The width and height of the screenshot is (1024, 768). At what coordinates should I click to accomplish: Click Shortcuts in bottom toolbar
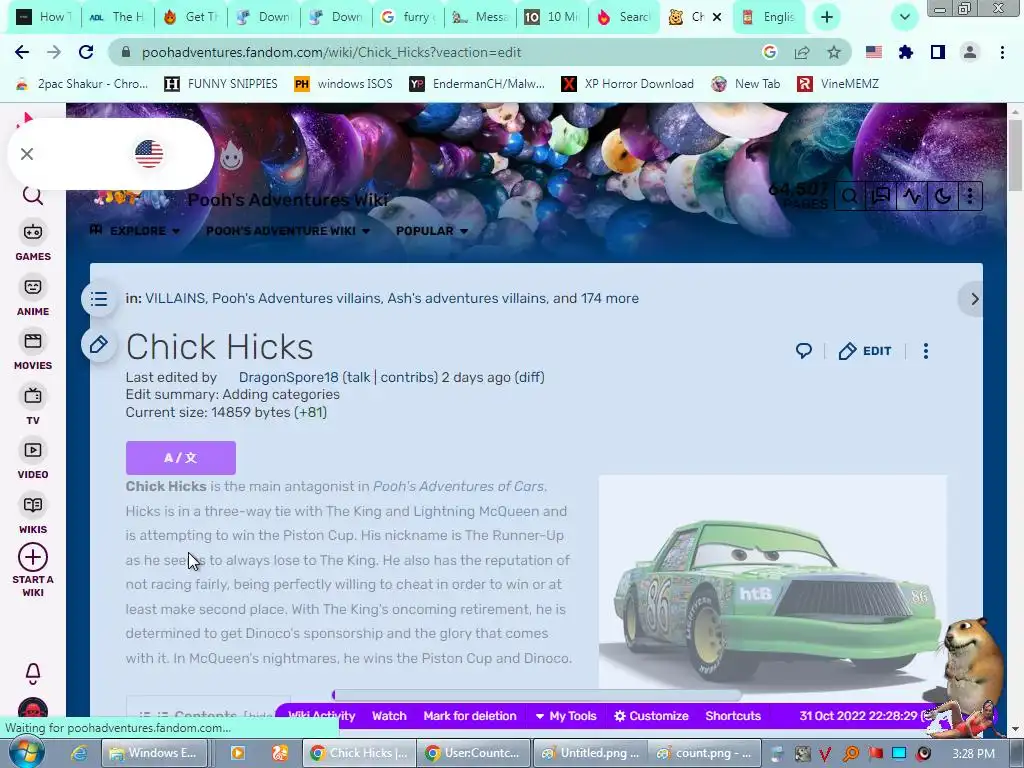tap(733, 716)
